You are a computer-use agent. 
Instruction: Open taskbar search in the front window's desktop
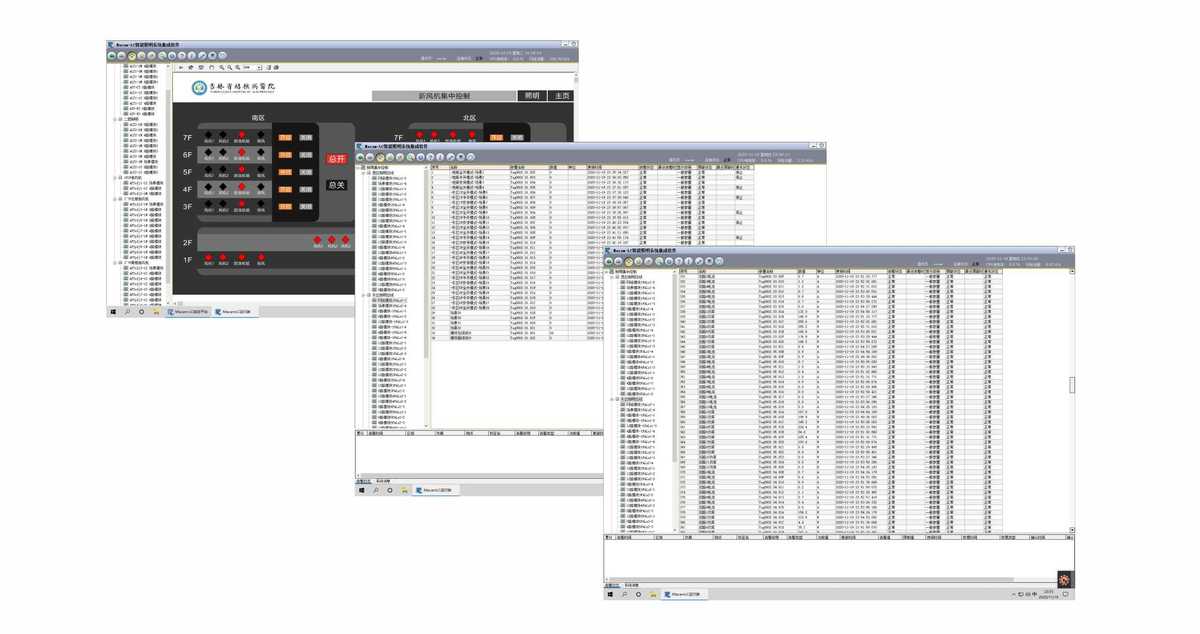tap(625, 594)
